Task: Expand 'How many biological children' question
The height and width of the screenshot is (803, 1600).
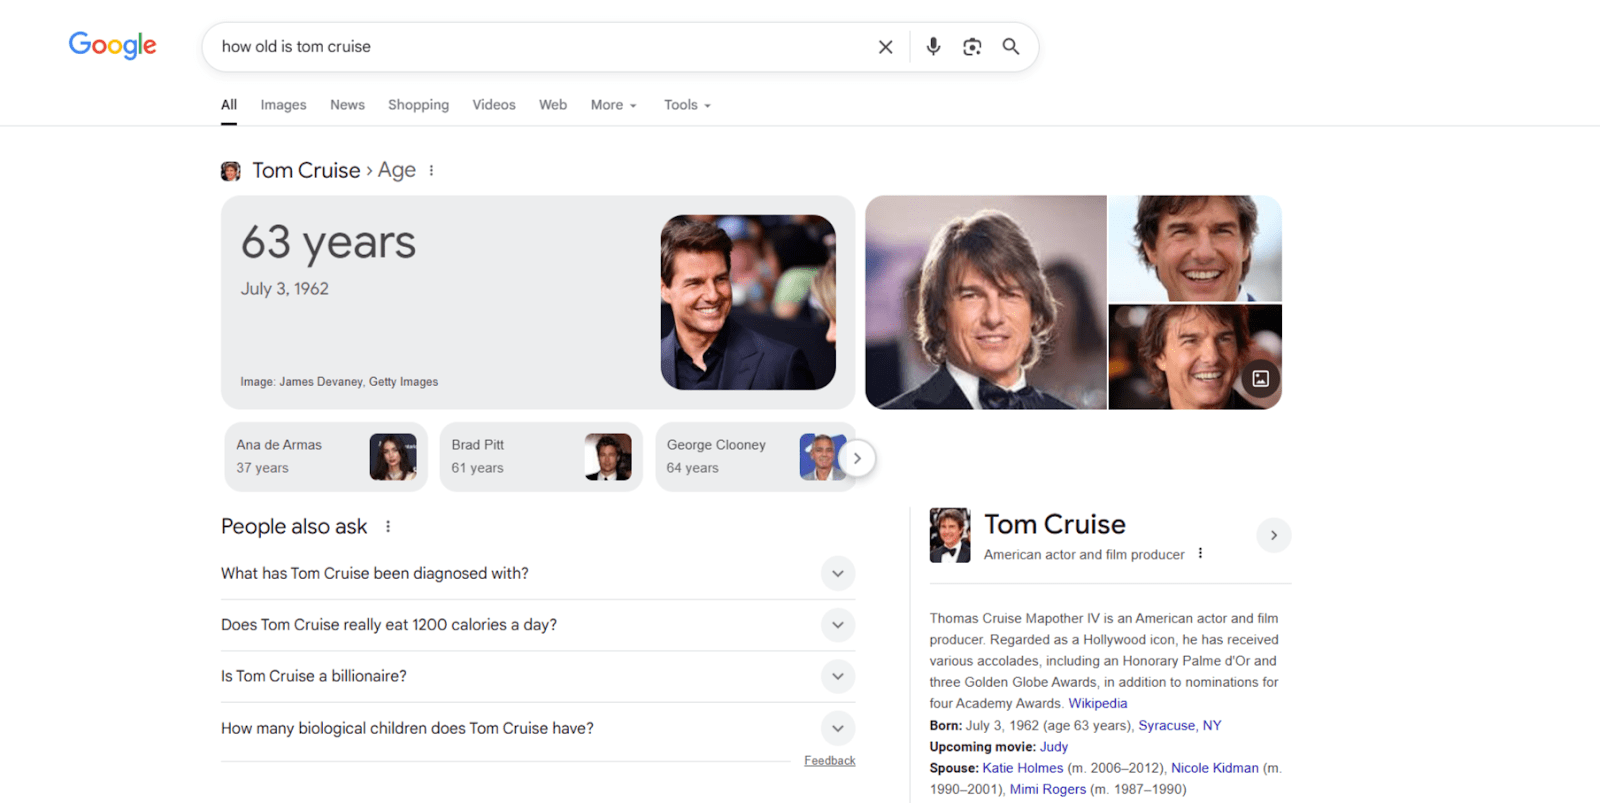Action: [x=538, y=729]
